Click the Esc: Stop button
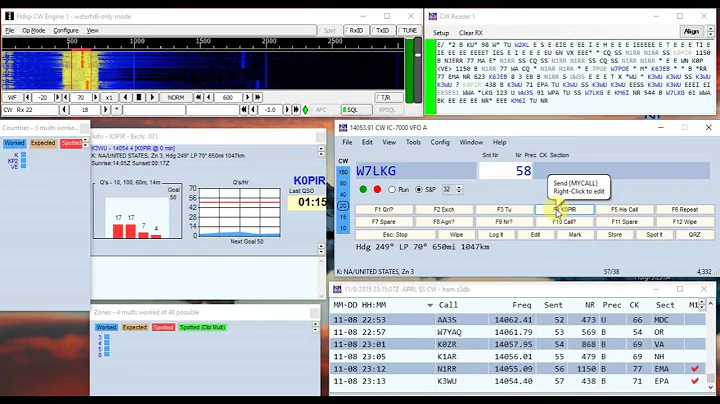Image resolution: width=720 pixels, height=404 pixels. click(x=395, y=235)
